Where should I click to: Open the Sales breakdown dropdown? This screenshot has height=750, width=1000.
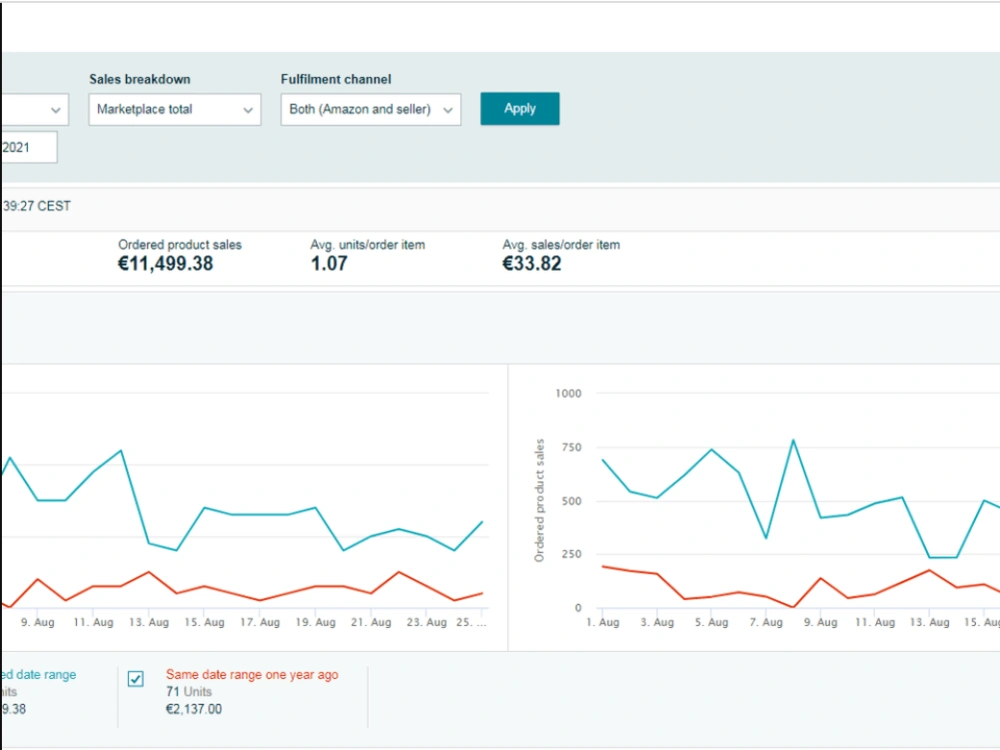pos(174,110)
